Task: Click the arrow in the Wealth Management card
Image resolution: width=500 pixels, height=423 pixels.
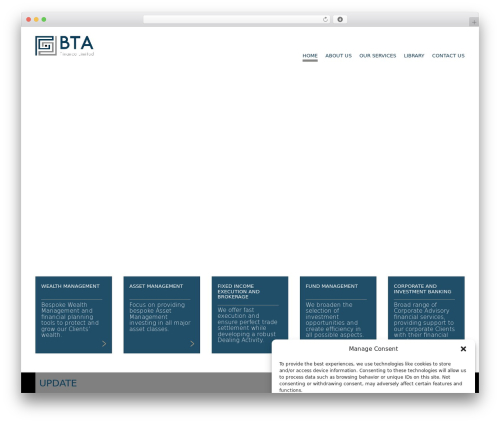Action: [104, 343]
